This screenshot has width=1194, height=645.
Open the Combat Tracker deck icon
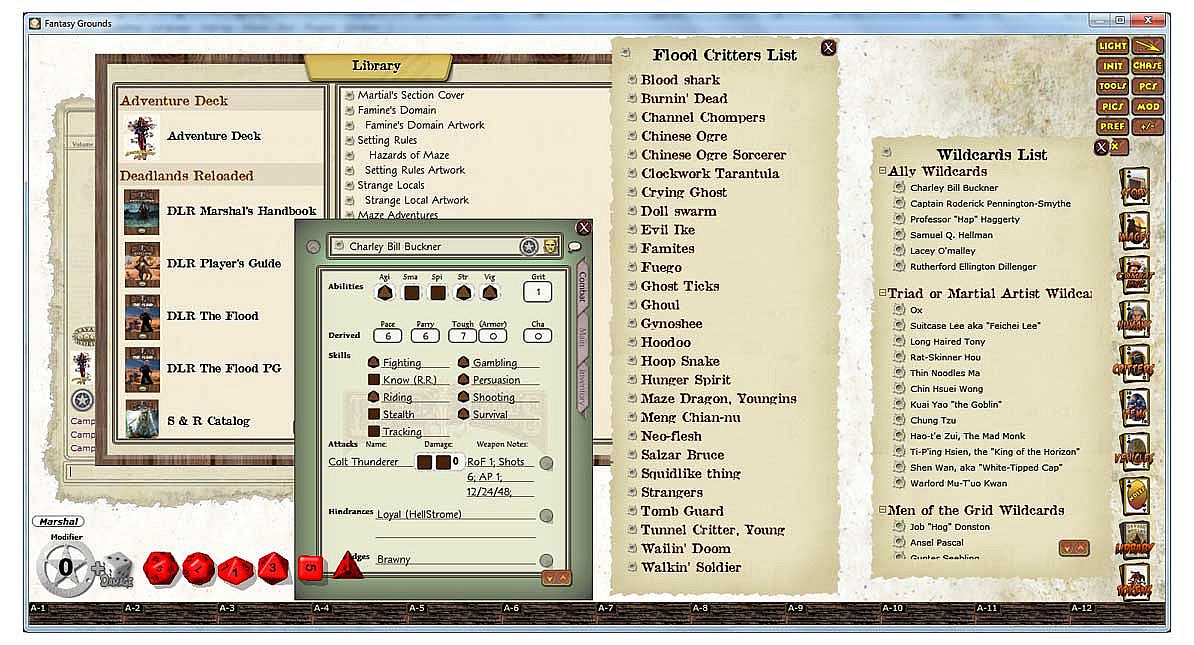tap(1134, 276)
